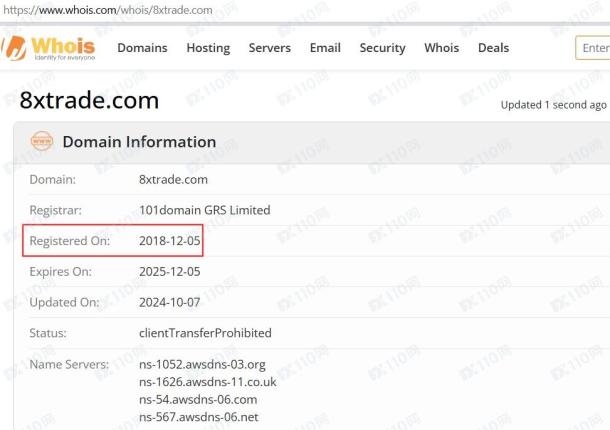Click the 8xtrade.com page heading
The height and width of the screenshot is (430, 610).
(89, 100)
